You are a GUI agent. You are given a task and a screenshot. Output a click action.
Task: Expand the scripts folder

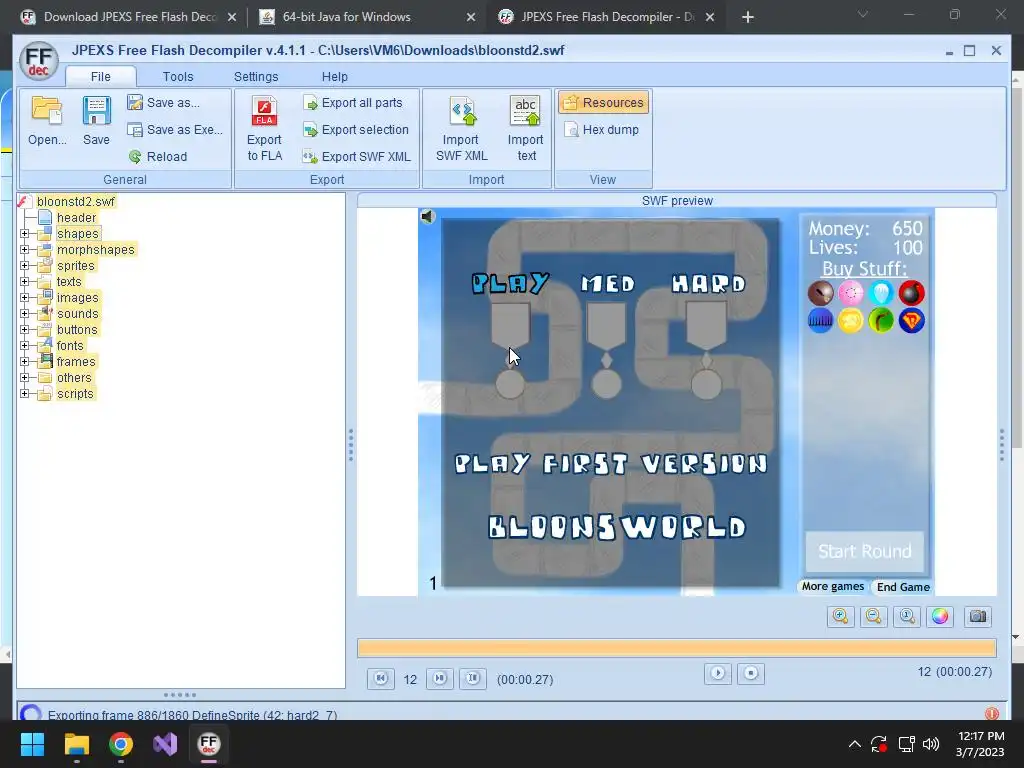coord(25,393)
